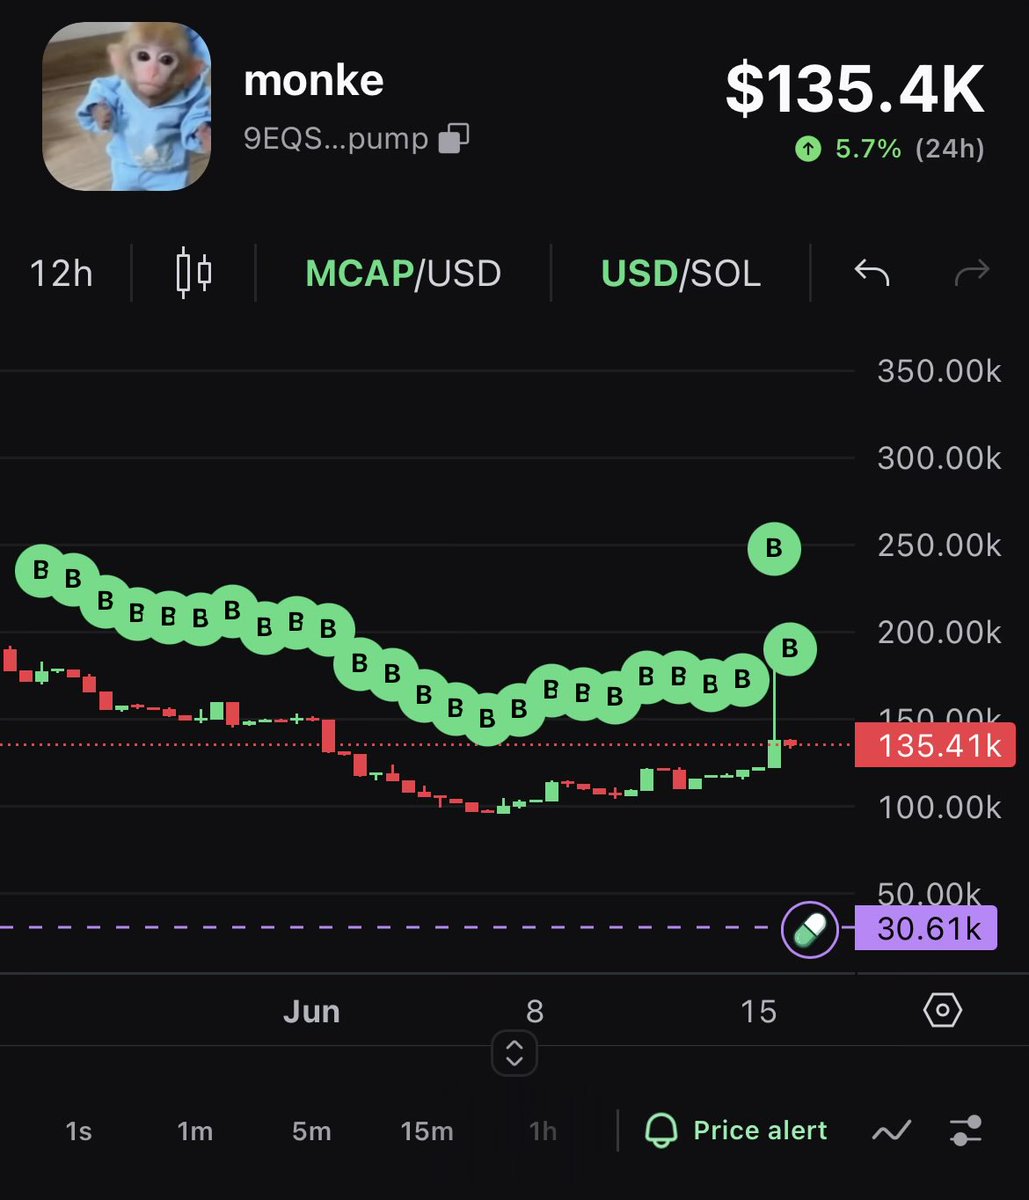Open the 12h interval selector

point(61,273)
